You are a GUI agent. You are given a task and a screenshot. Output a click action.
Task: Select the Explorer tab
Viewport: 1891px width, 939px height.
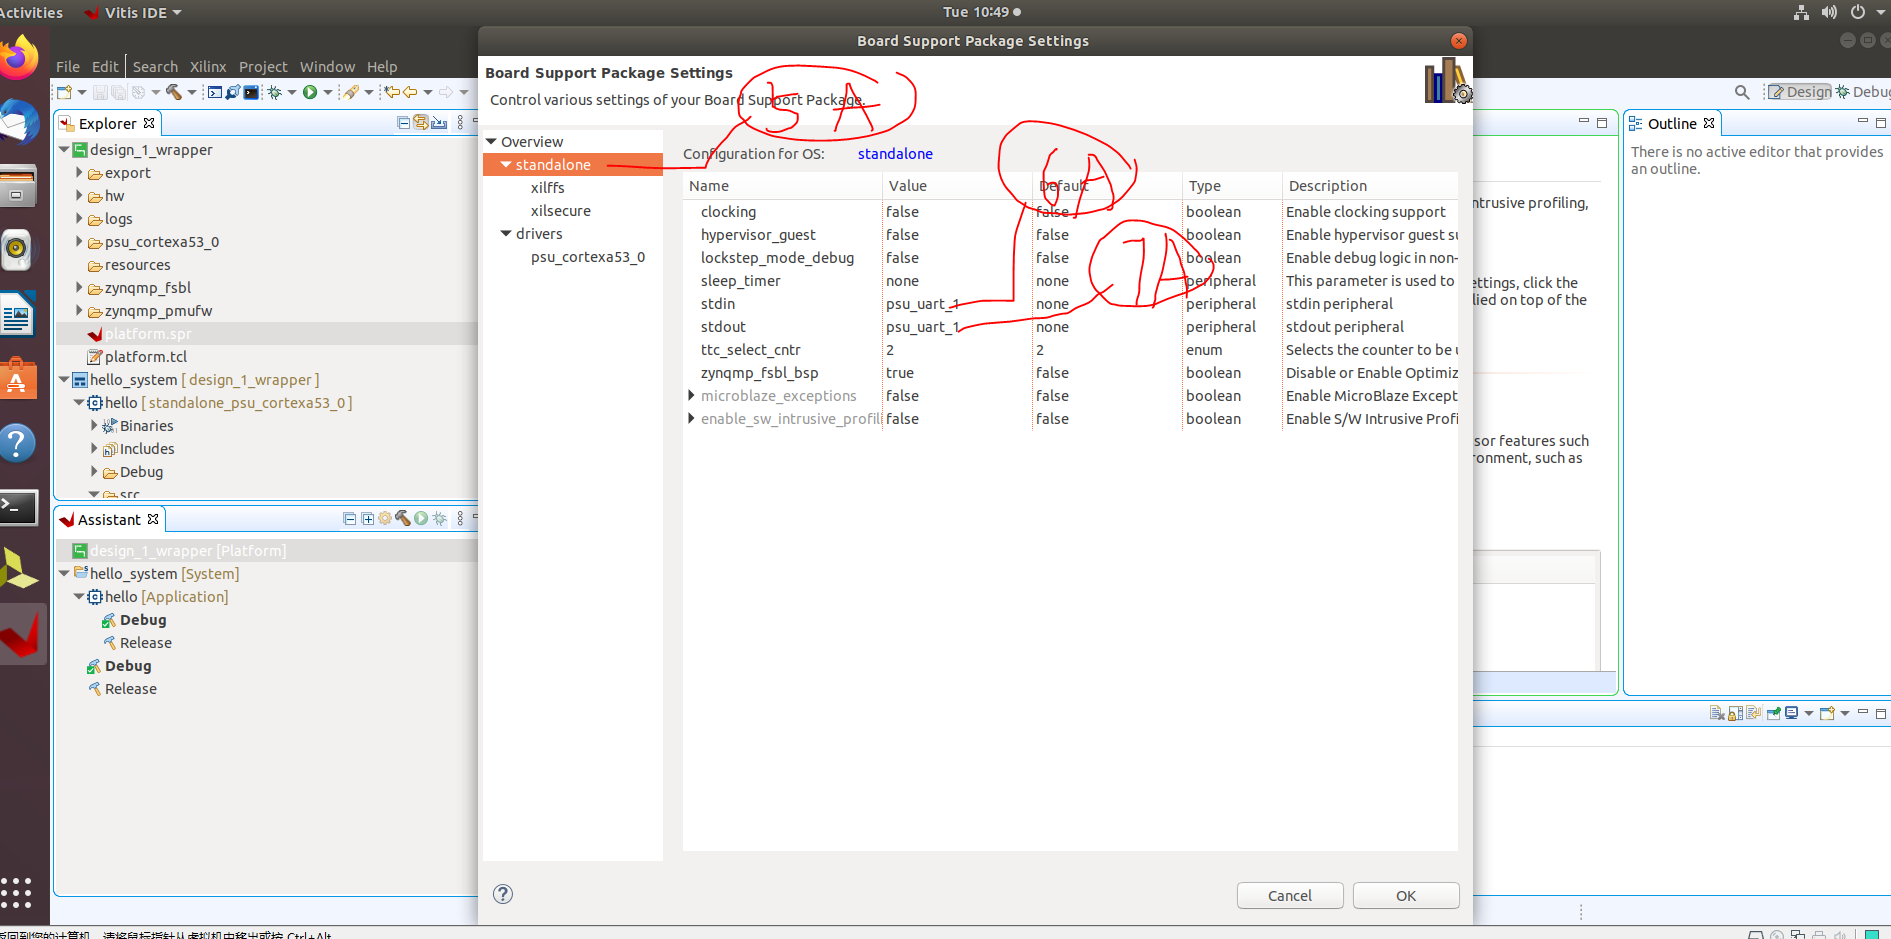pyautogui.click(x=108, y=124)
